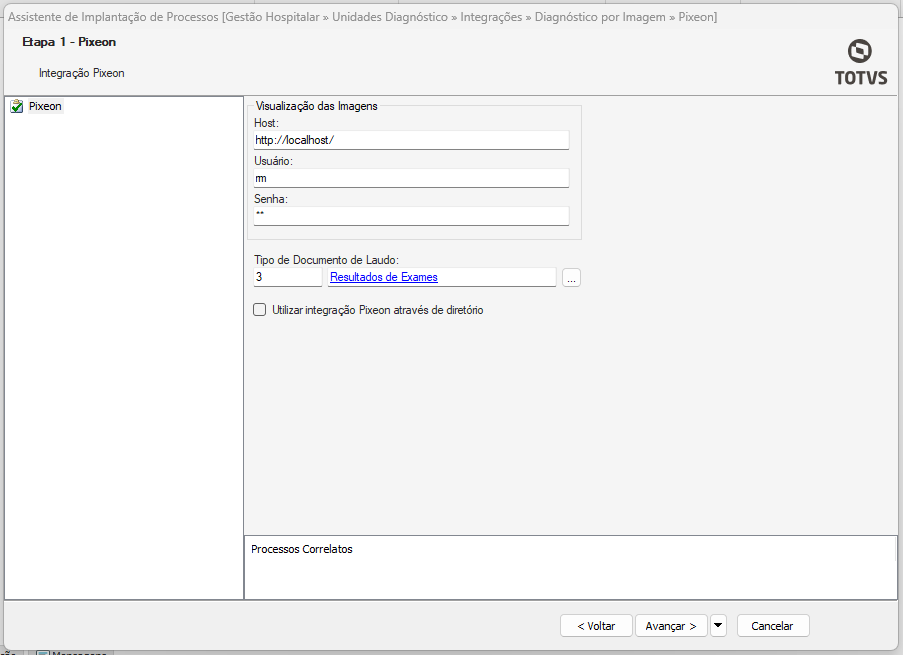The width and height of the screenshot is (903, 655).
Task: Focus the Host input field
Action: (411, 140)
